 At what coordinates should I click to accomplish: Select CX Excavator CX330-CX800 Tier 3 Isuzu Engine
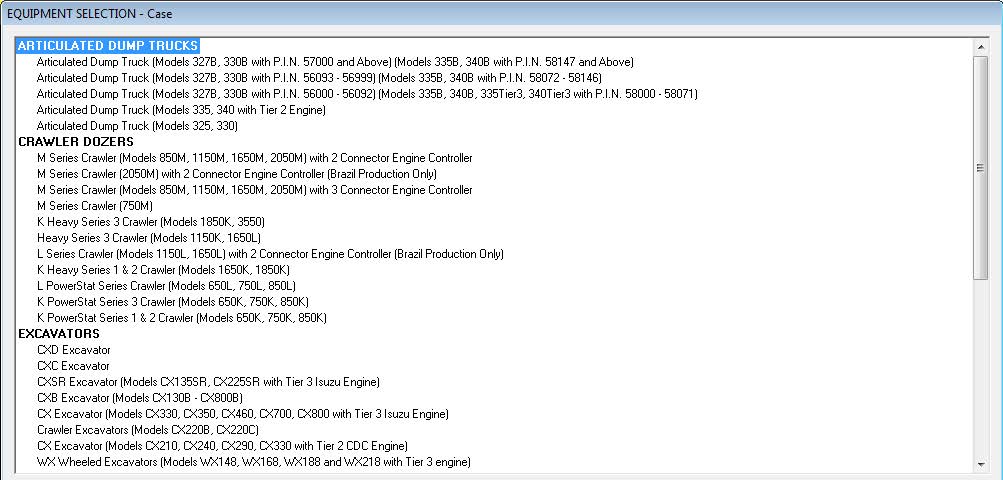pos(243,414)
